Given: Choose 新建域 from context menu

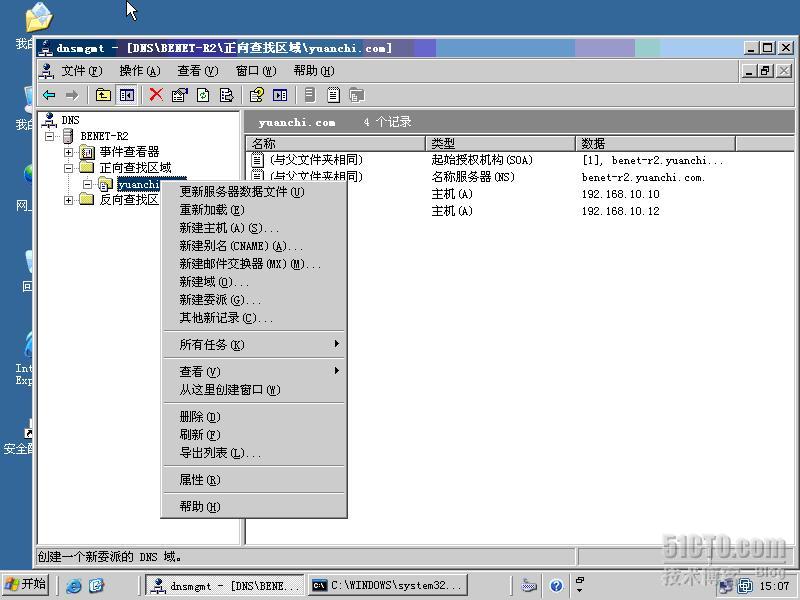Looking at the screenshot, I should point(254,282).
